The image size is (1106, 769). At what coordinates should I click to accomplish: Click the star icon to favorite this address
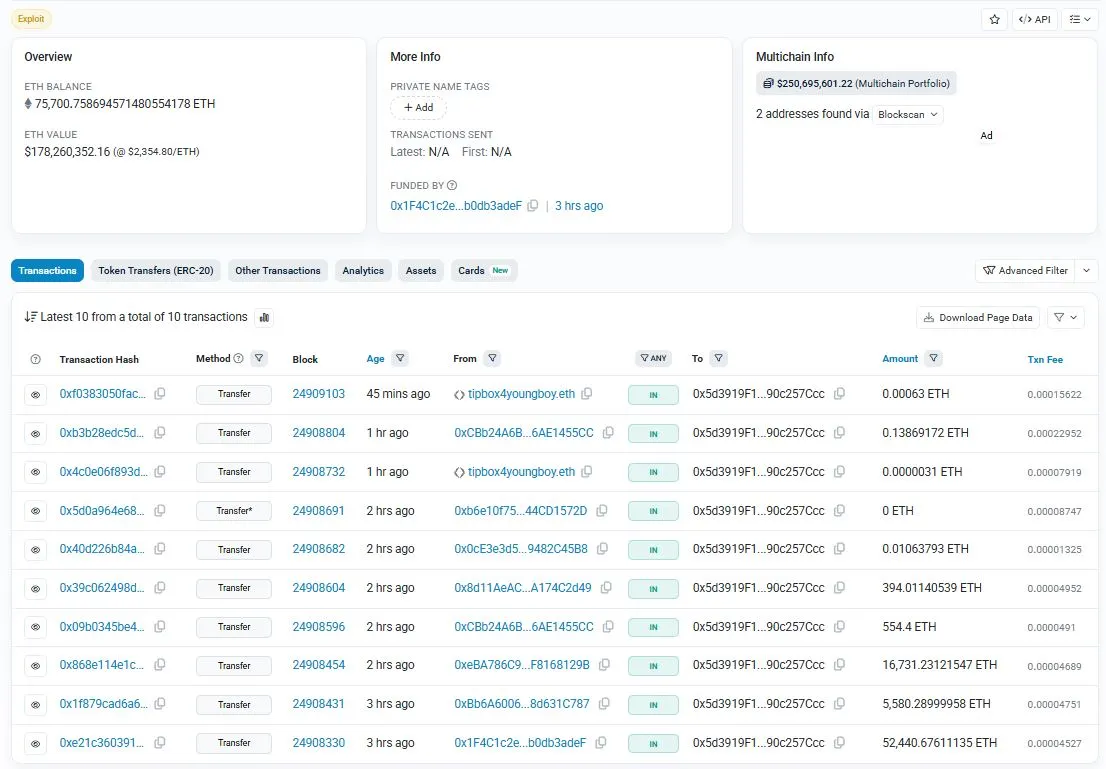993,18
